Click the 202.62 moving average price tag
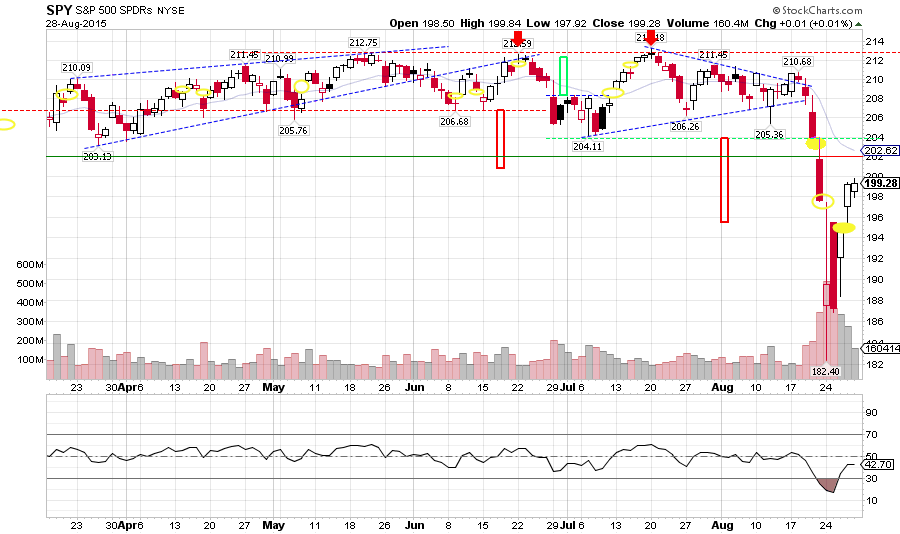 point(880,150)
